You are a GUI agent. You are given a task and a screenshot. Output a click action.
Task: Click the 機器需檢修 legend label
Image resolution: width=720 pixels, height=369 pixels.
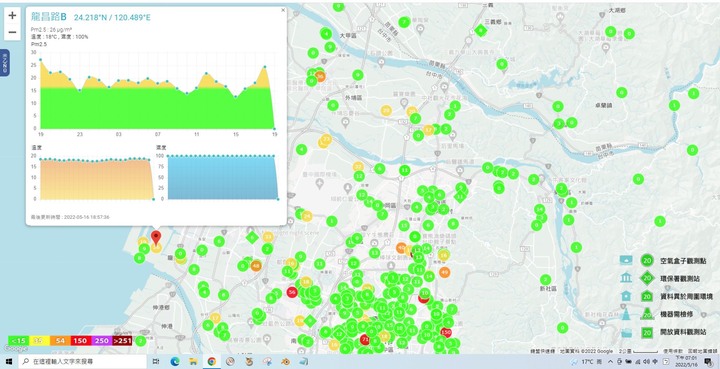(x=676, y=315)
